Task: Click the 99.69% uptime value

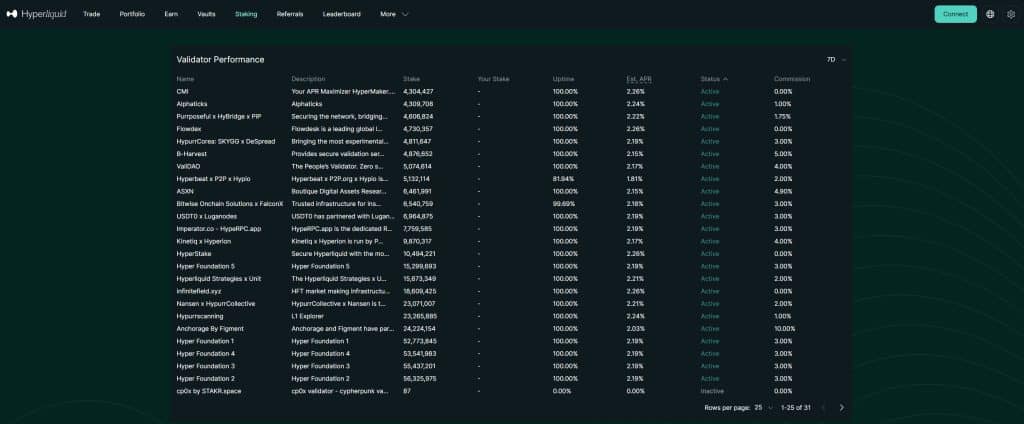Action: pyautogui.click(x=564, y=204)
